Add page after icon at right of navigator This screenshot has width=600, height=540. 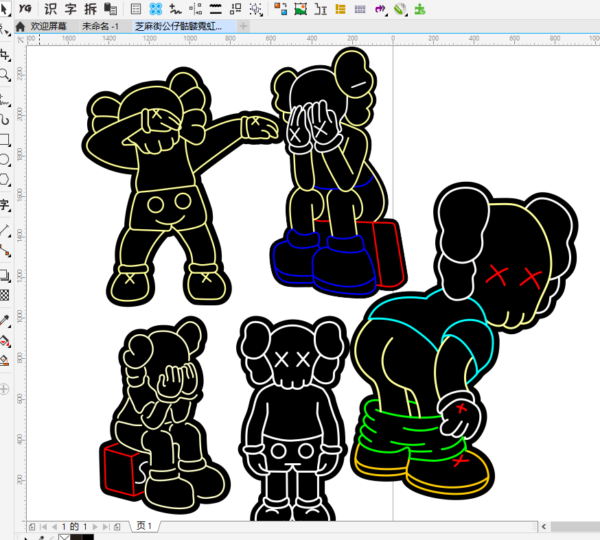[x=117, y=527]
